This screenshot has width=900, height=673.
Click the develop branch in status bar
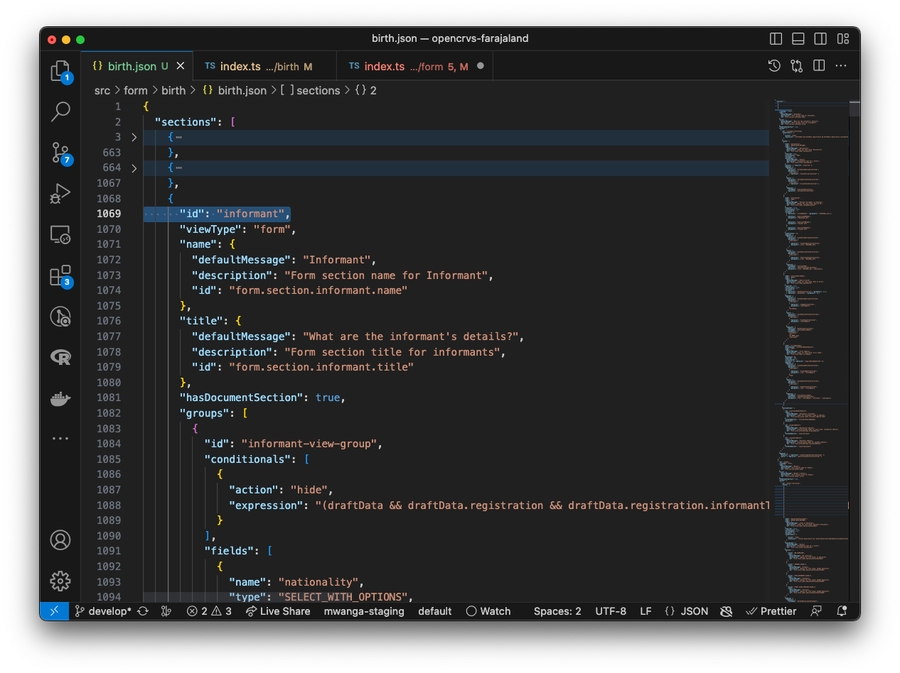(108, 611)
